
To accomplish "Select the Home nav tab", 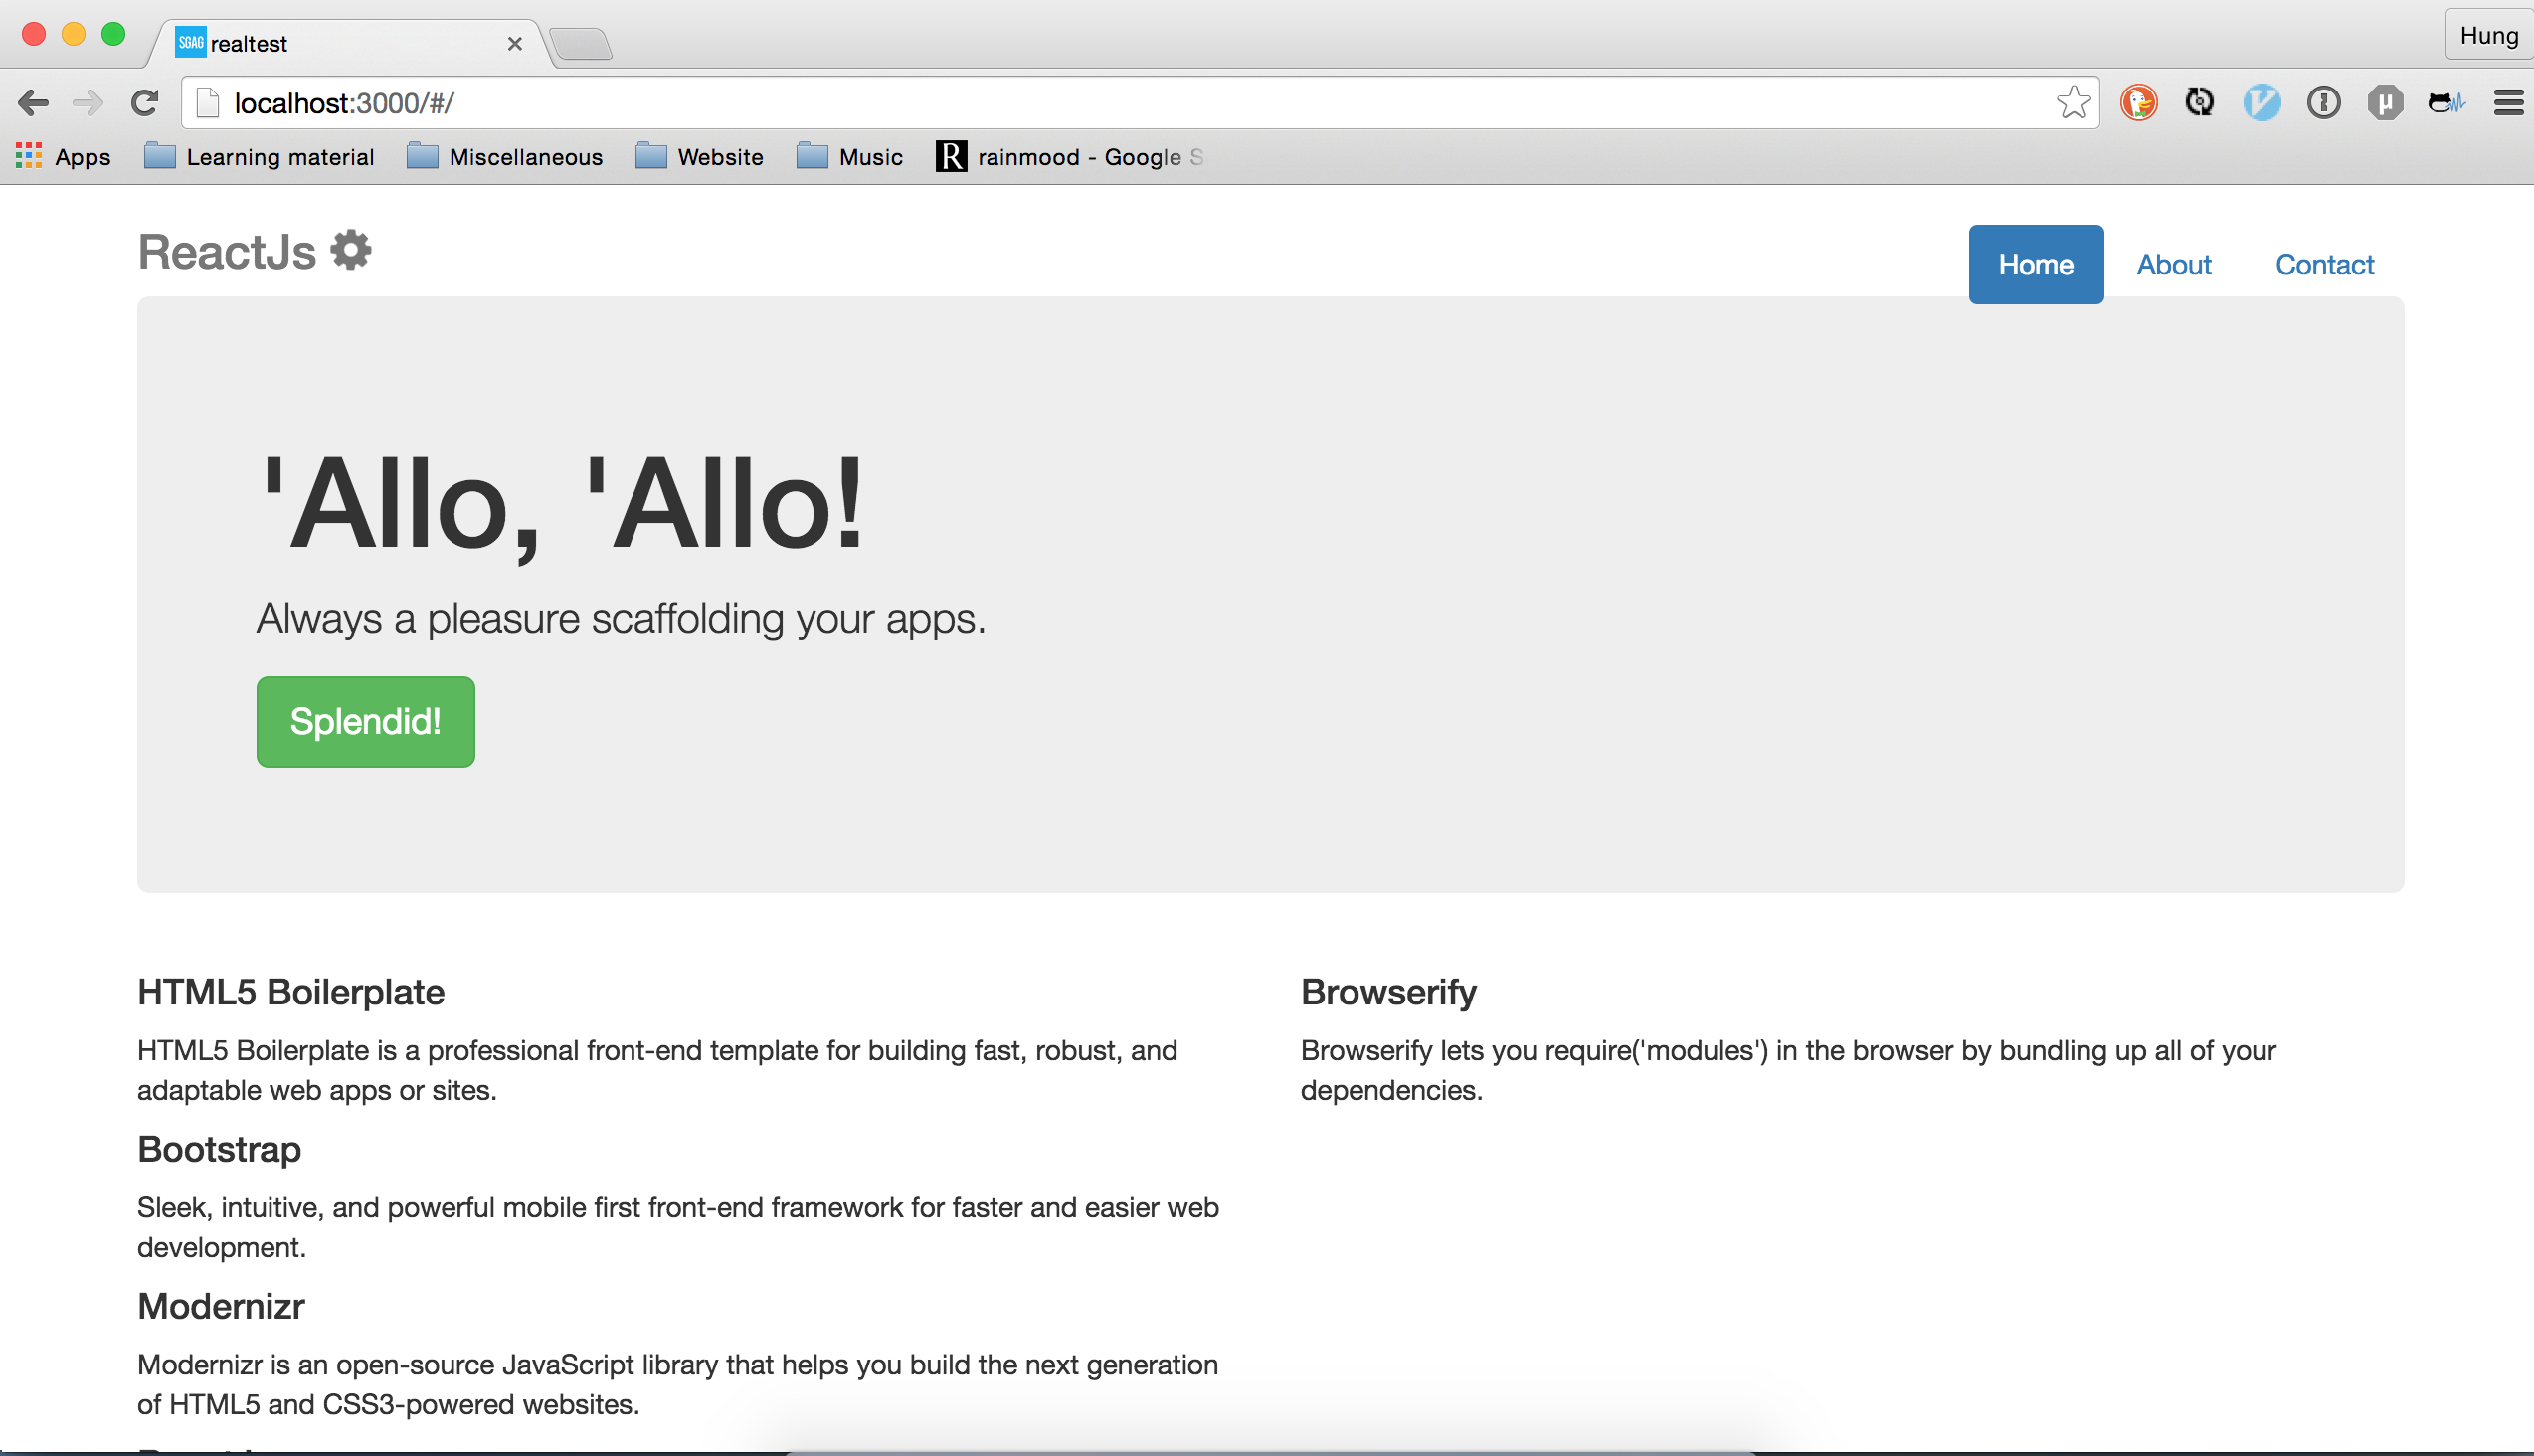I will click(x=2035, y=265).
